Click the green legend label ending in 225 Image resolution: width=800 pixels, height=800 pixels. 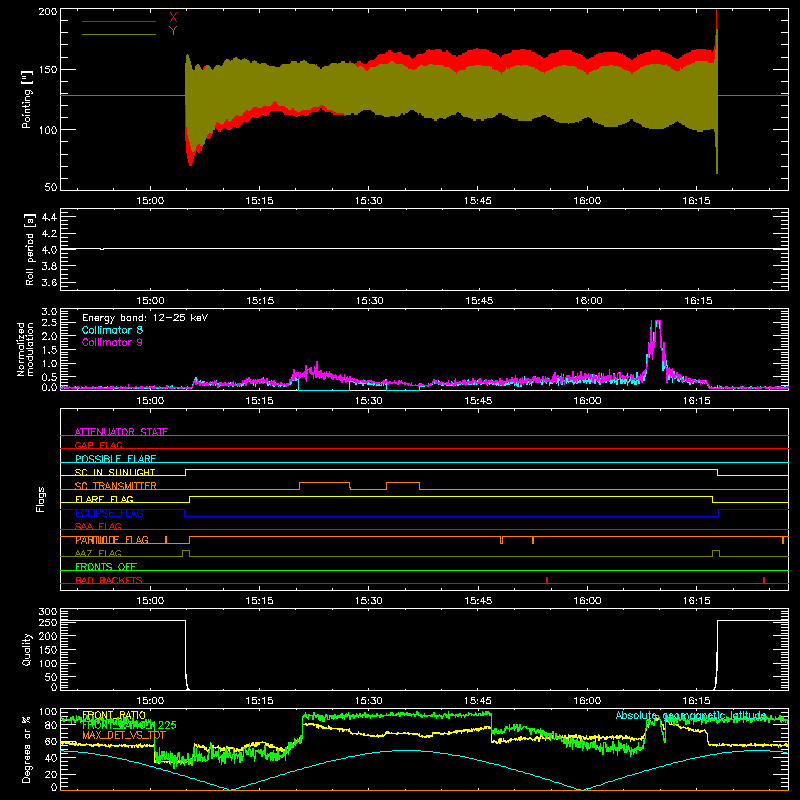[x=129, y=725]
